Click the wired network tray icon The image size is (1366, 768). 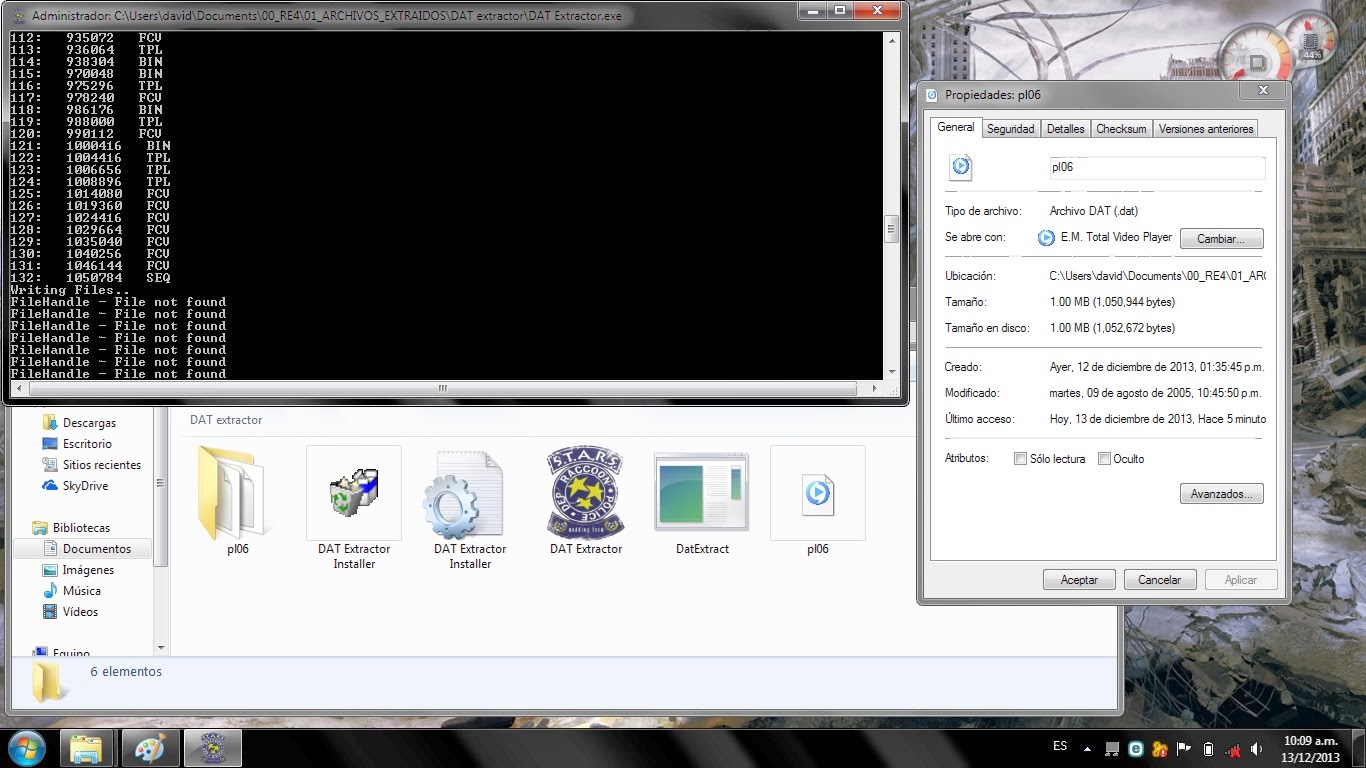[x=1112, y=748]
